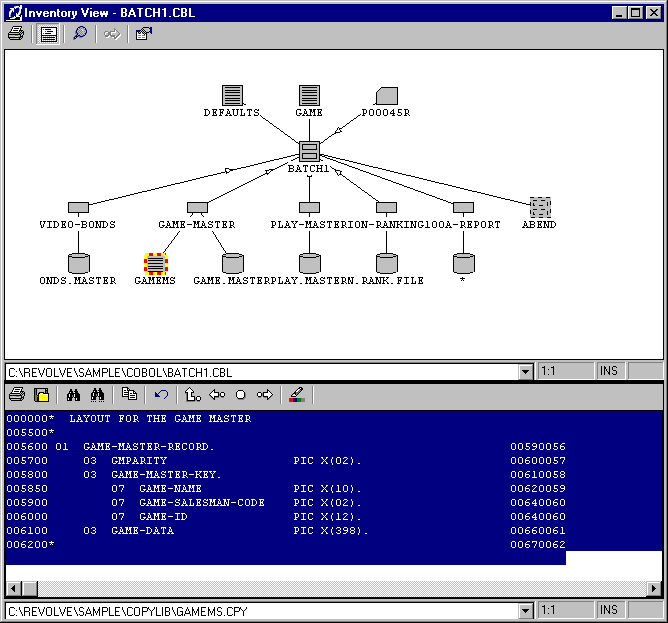The image size is (668, 623).
Task: Click the horizontal scrollbar right arrow
Action: click(653, 588)
